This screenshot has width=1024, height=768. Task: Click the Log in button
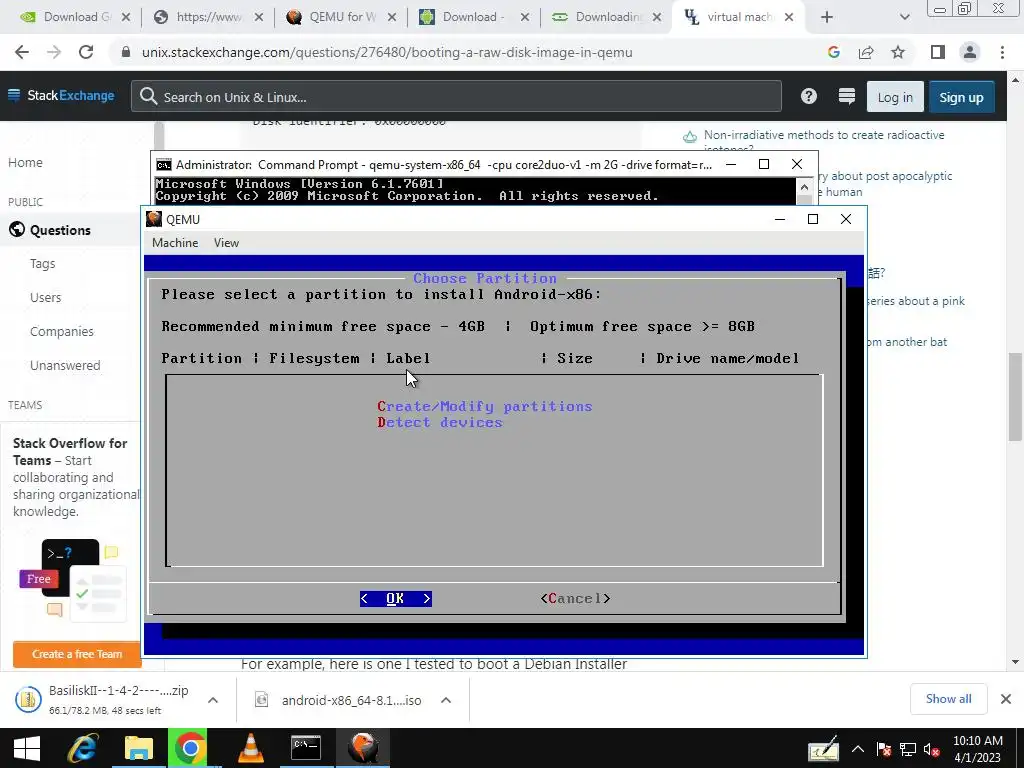click(x=895, y=97)
